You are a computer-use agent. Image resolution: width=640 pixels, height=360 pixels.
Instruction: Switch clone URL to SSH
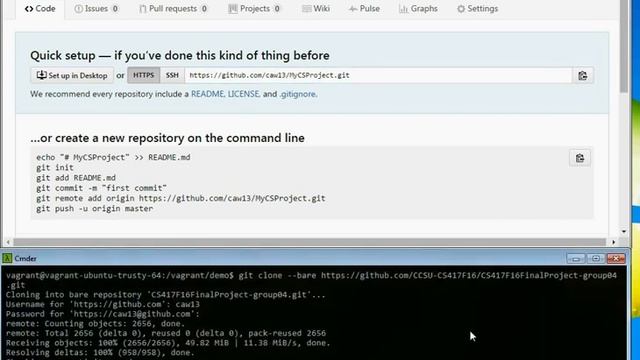(x=172, y=76)
